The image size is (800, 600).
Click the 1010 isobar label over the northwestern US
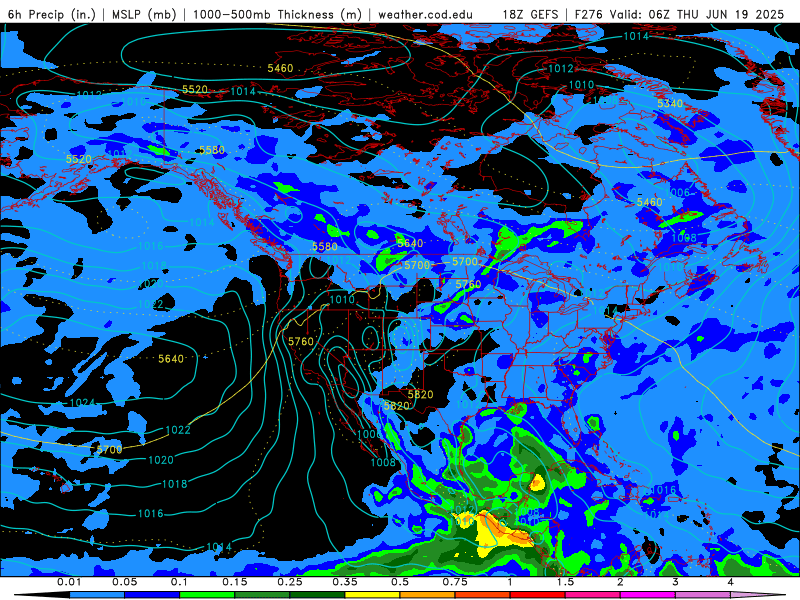click(342, 299)
